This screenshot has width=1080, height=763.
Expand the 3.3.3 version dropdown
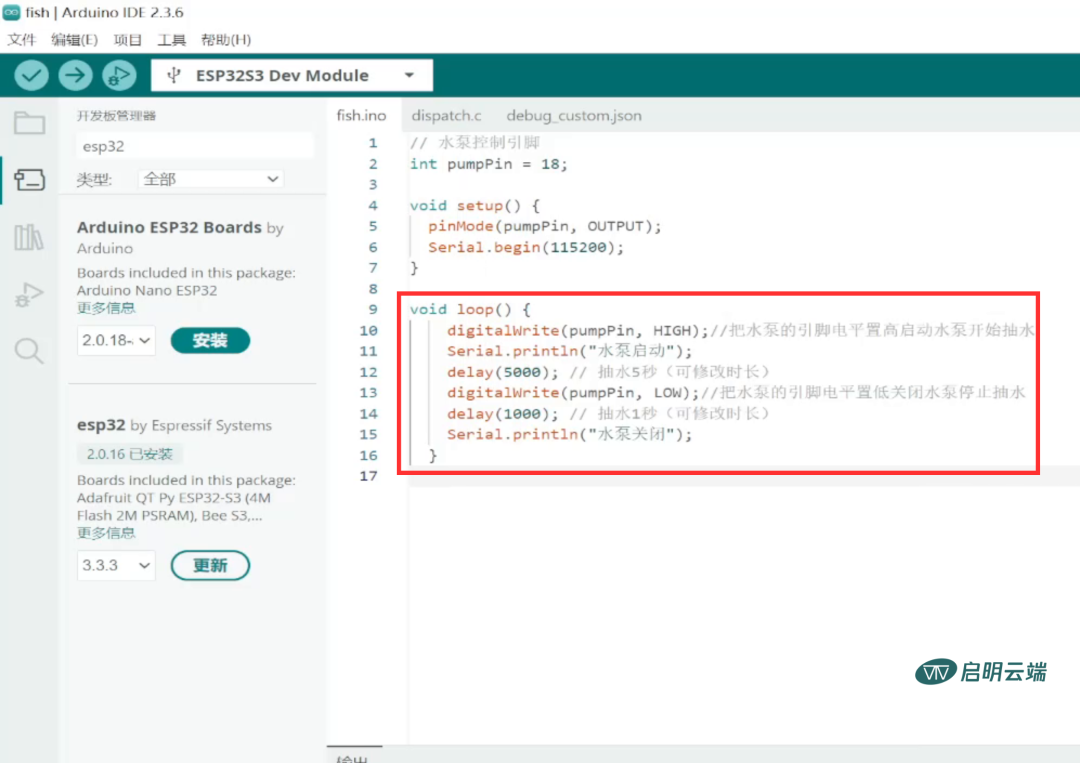pos(116,565)
